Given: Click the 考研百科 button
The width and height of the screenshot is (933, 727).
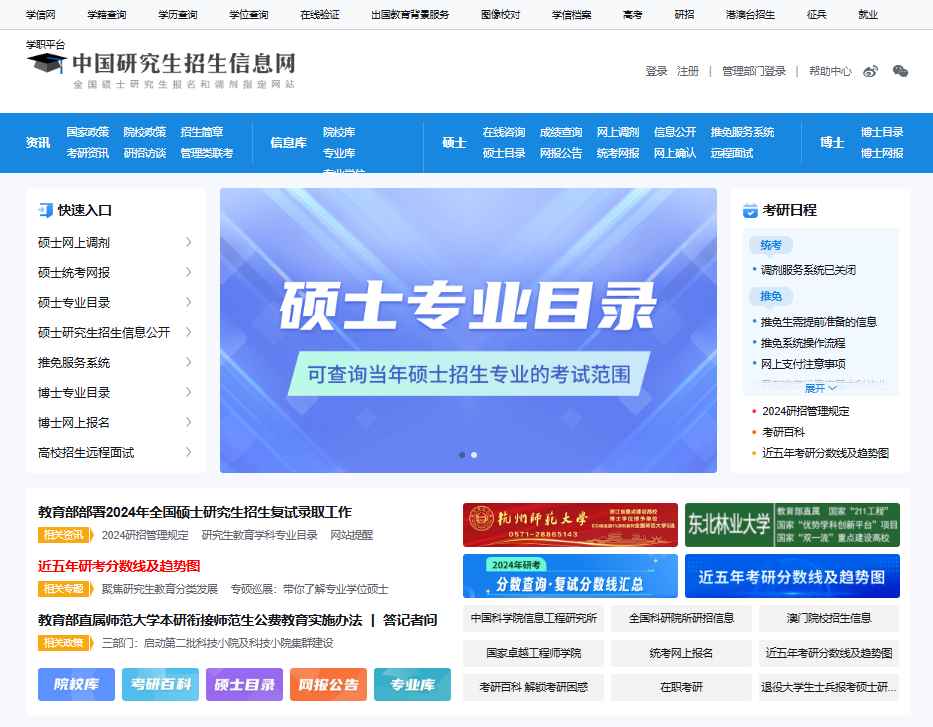Looking at the screenshot, I should (x=160, y=684).
